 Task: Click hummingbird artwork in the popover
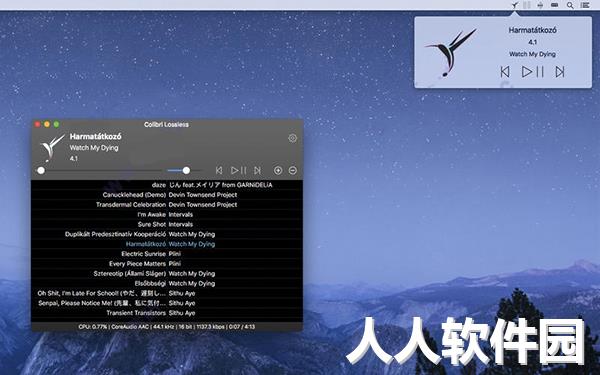click(x=451, y=52)
